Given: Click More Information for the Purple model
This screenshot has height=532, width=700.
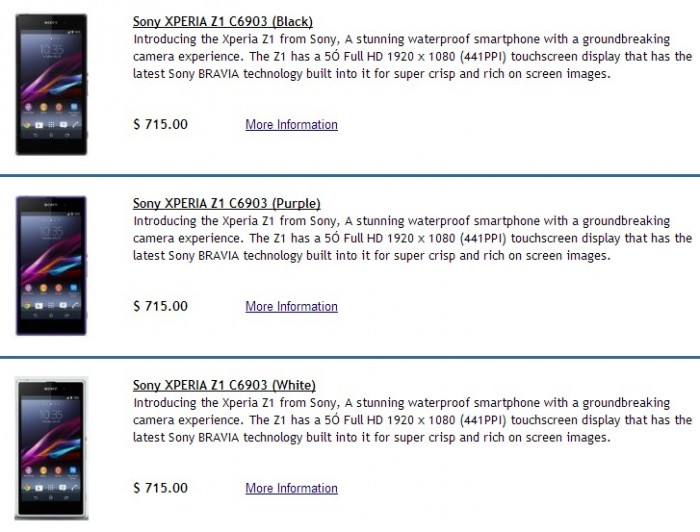Looking at the screenshot, I should [x=291, y=307].
